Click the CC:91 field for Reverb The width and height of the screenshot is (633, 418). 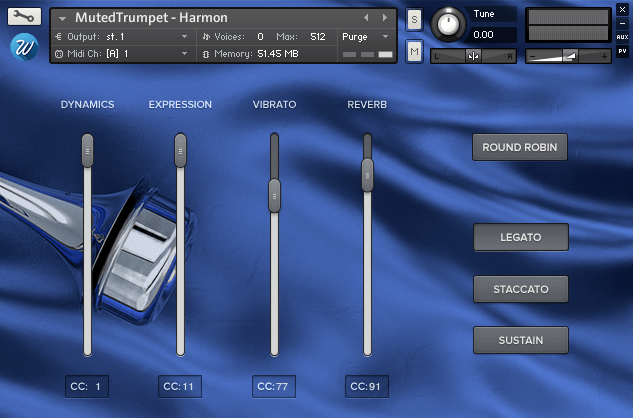click(x=367, y=386)
